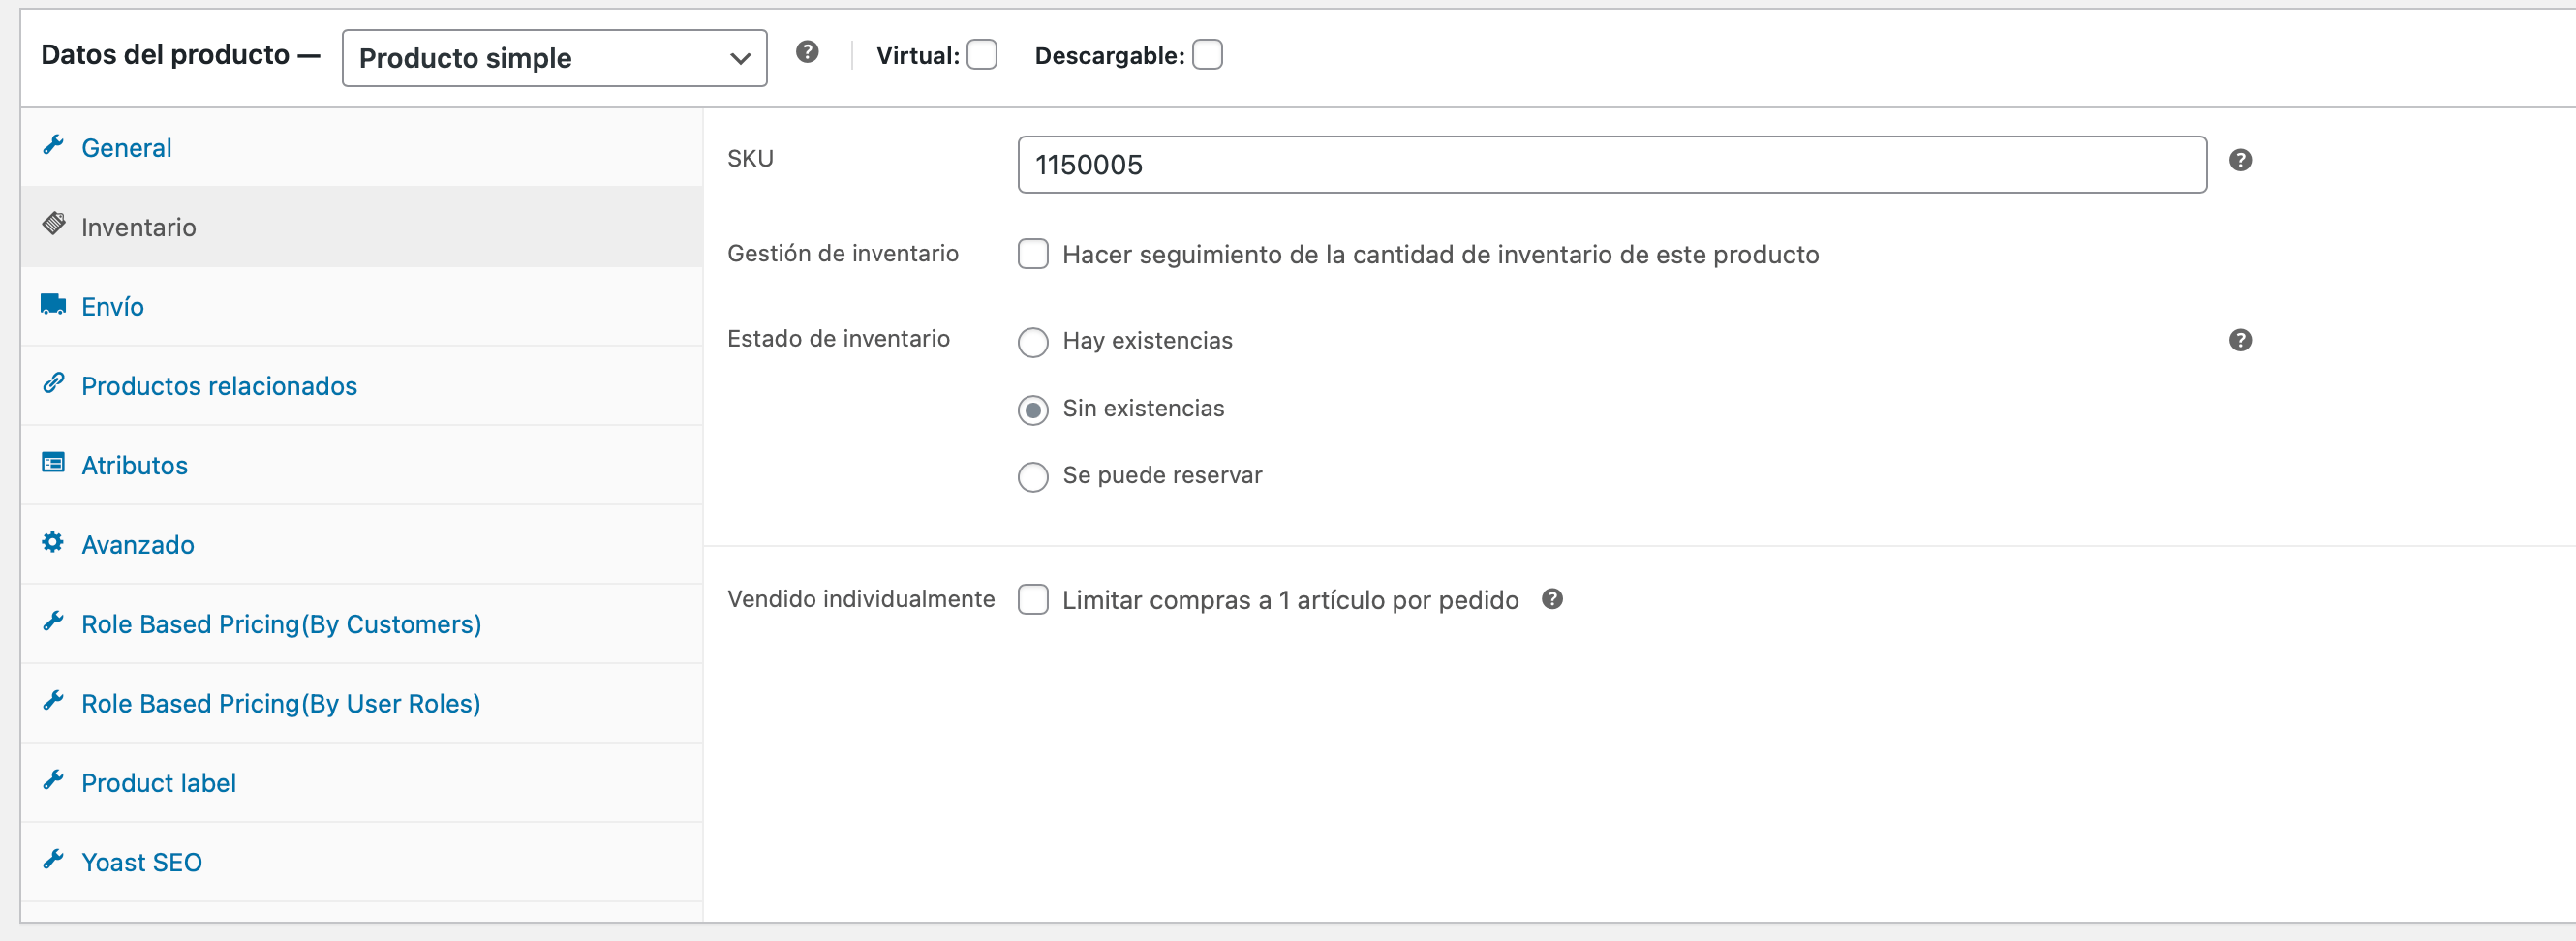Click the Vendido individualmente label
The height and width of the screenshot is (941, 2576).
(861, 598)
